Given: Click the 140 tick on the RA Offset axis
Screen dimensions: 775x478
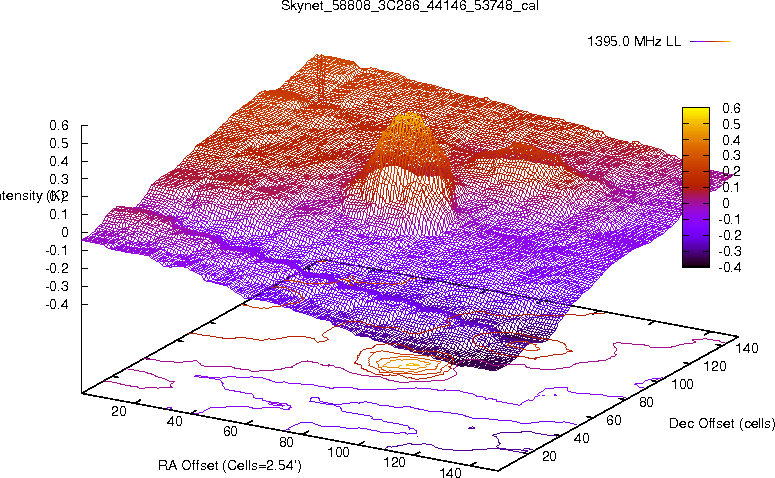Looking at the screenshot, I should coord(450,472).
